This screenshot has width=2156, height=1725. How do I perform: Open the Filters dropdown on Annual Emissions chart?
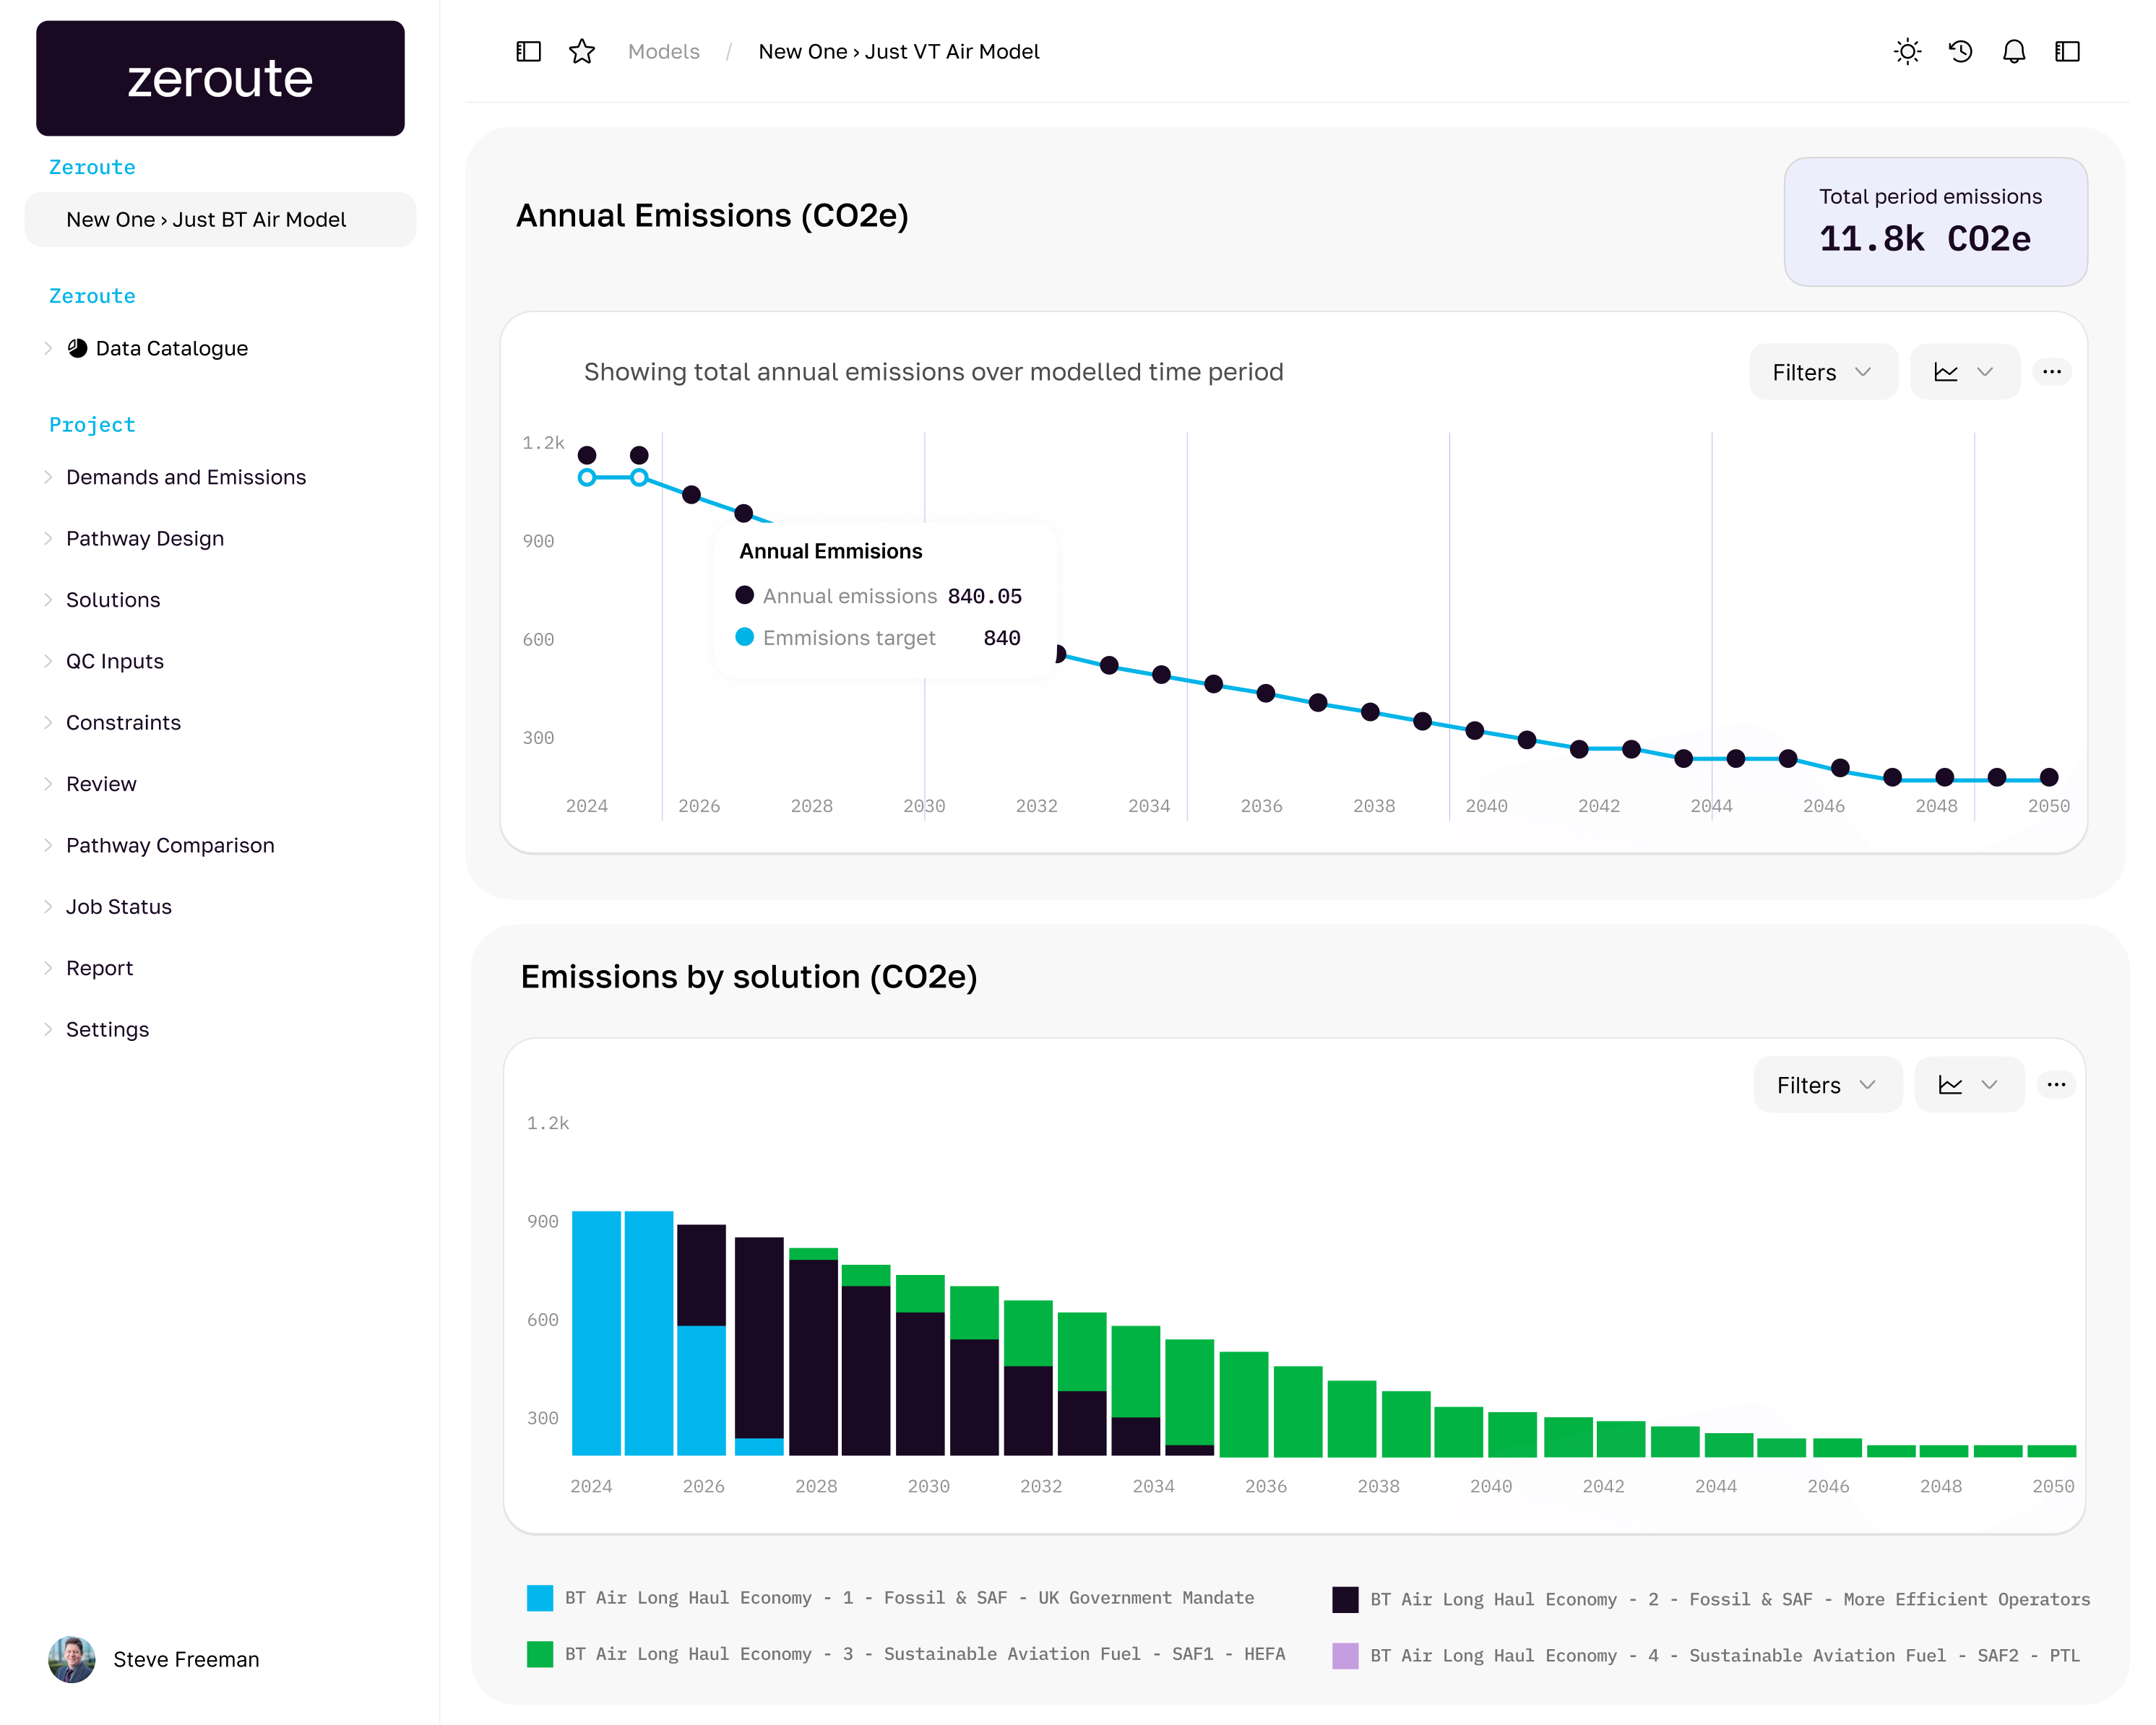(x=1822, y=371)
